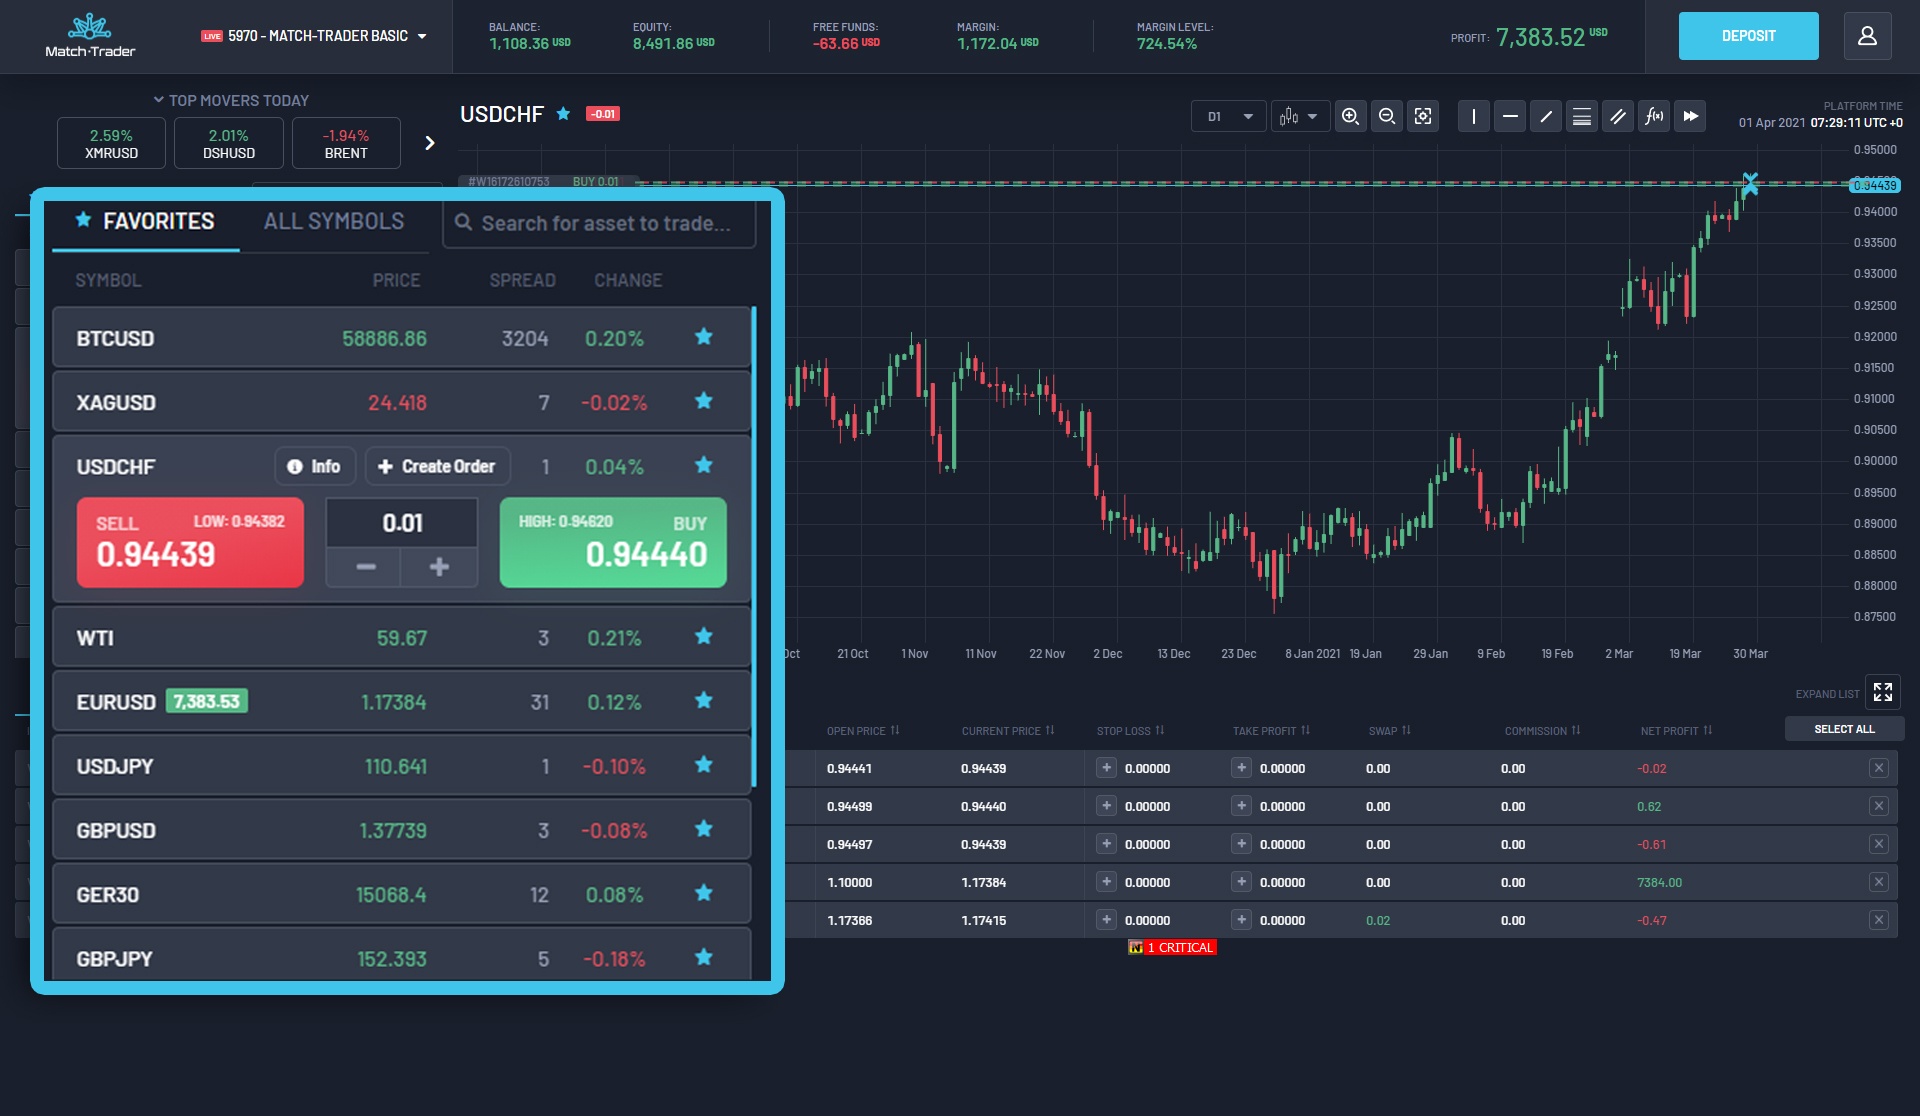
Task: Toggle the GER30 favorite star
Action: click(704, 893)
